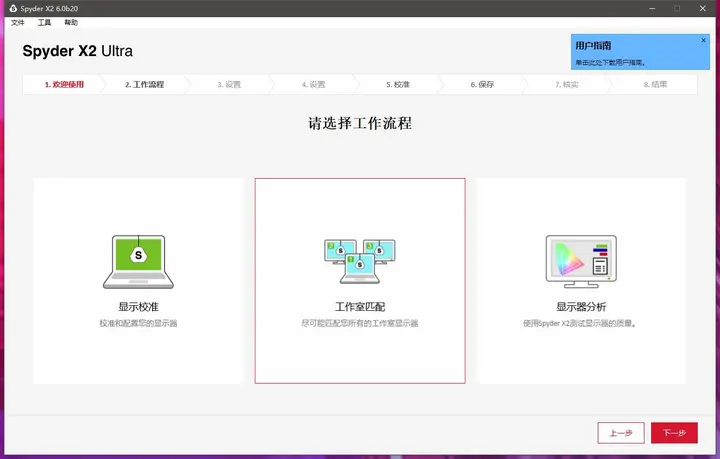Go to step 5. 校准
Screen dimensions: 720x459
398,84
